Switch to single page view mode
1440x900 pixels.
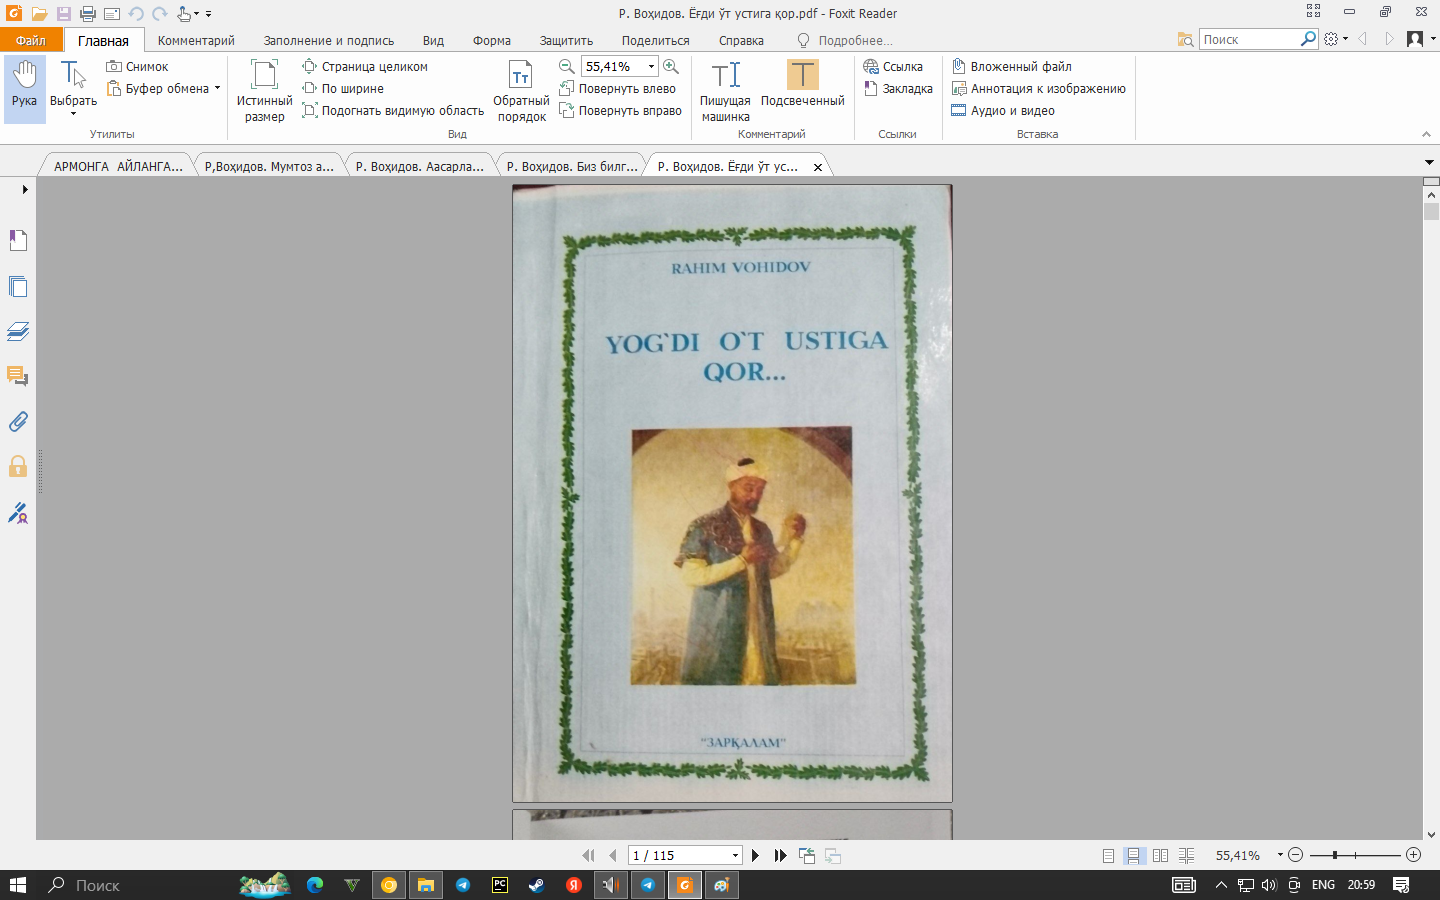click(1108, 856)
